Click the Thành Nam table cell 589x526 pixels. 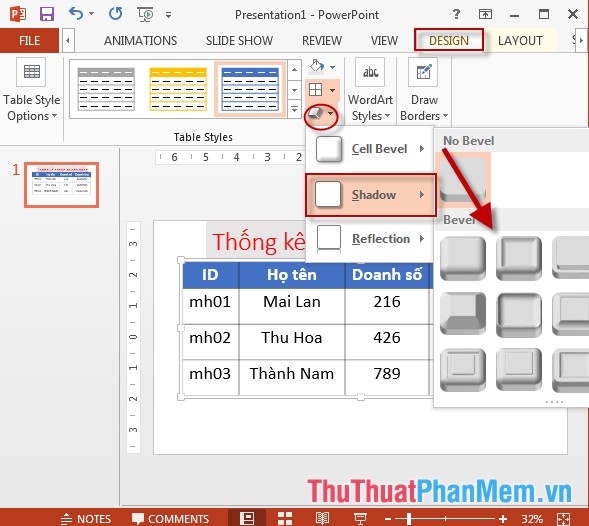point(291,377)
